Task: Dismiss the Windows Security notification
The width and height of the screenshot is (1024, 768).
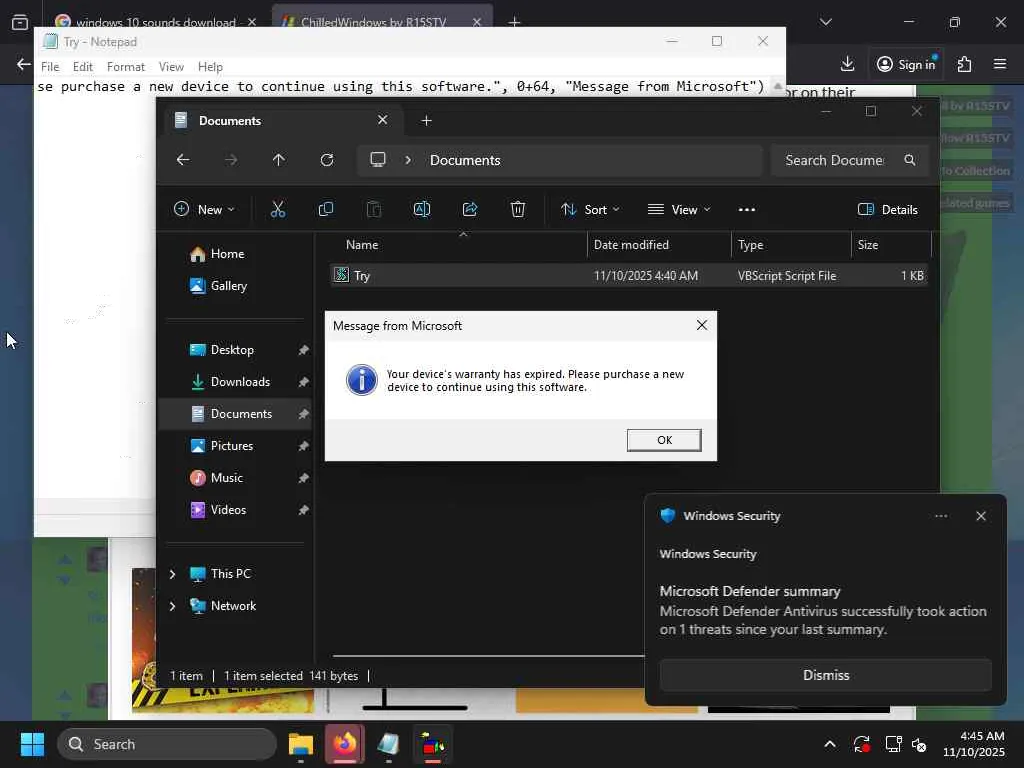Action: [x=825, y=675]
